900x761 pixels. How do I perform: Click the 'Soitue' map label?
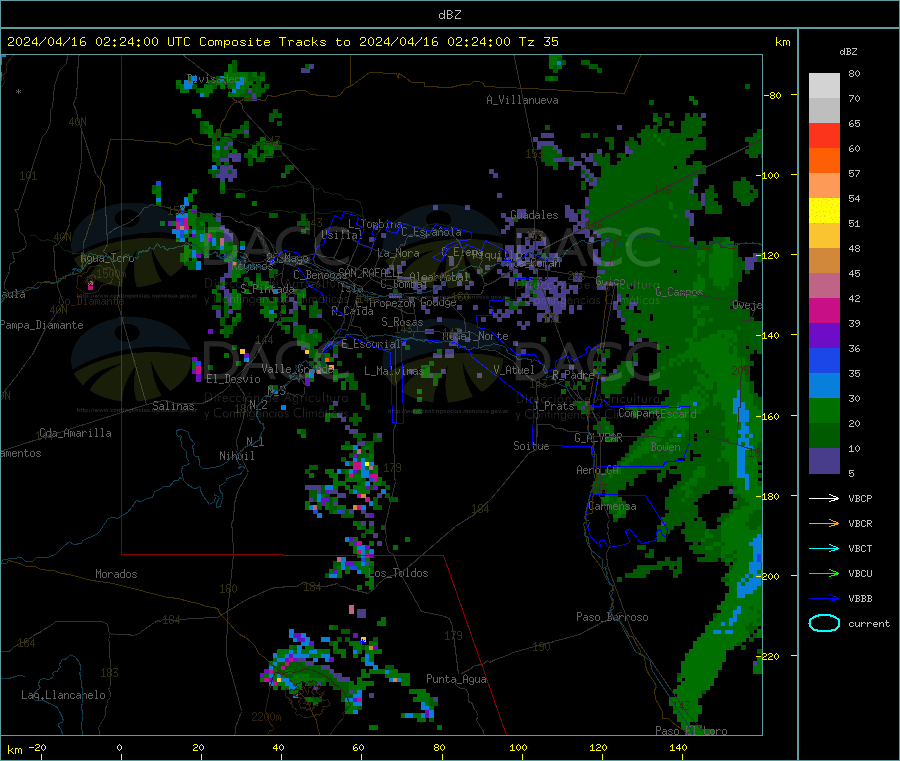pyautogui.click(x=531, y=446)
